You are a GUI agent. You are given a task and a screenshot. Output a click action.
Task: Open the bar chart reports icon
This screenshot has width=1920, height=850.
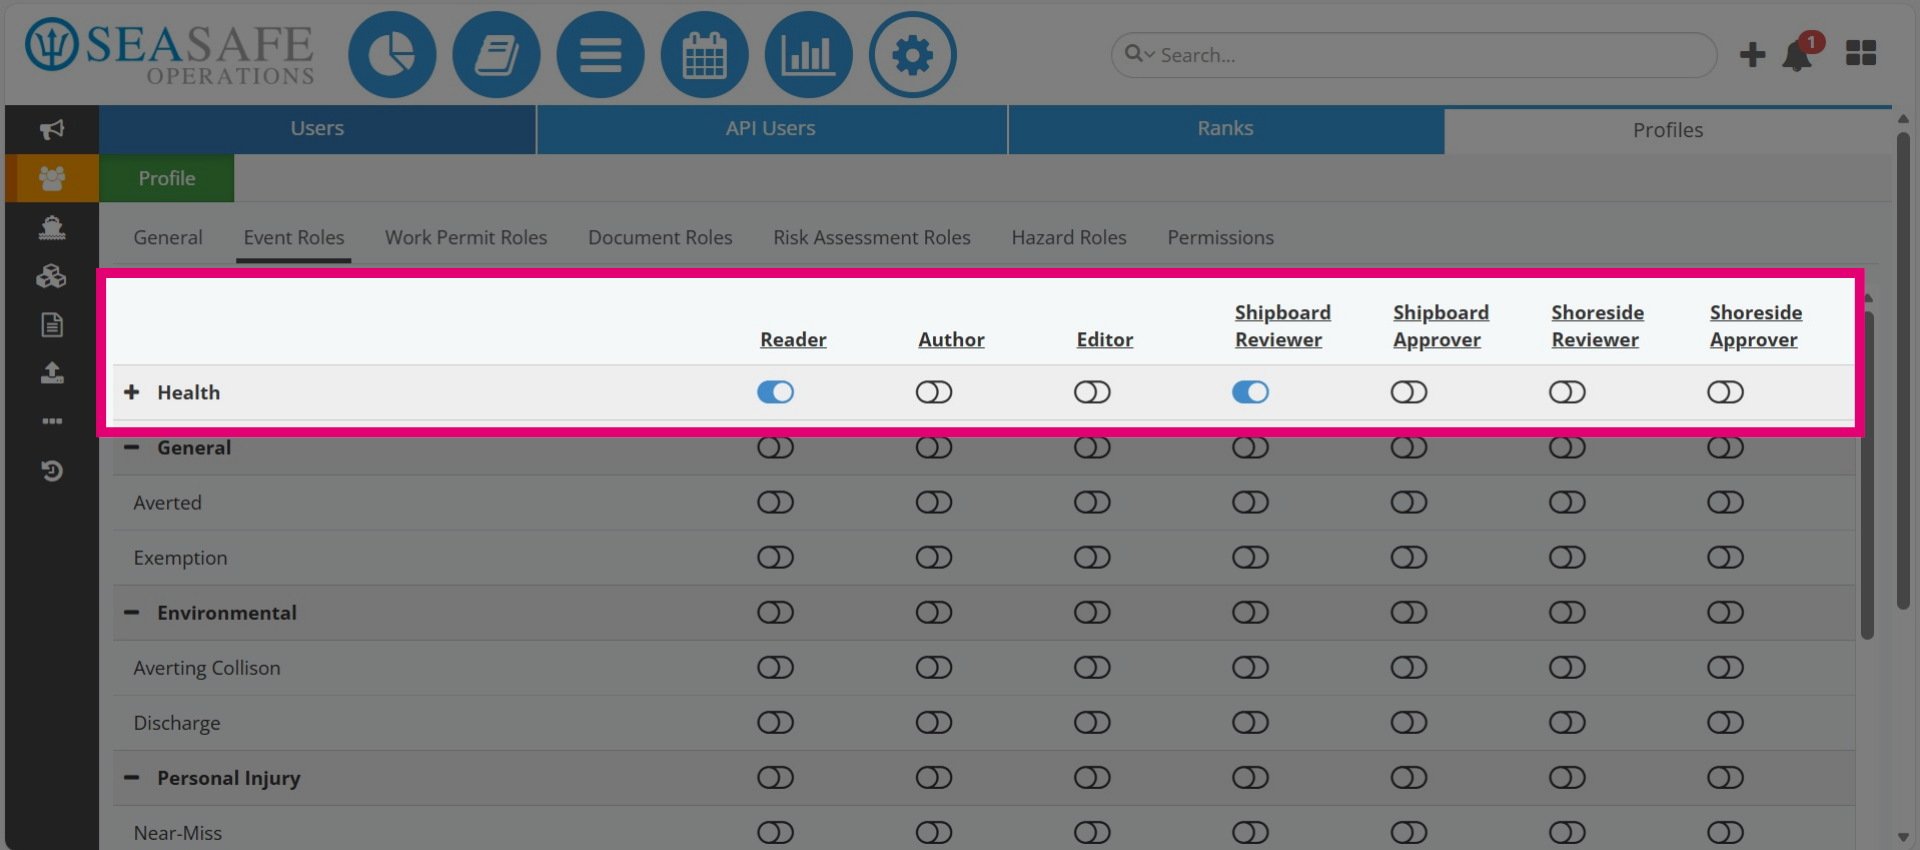click(808, 55)
